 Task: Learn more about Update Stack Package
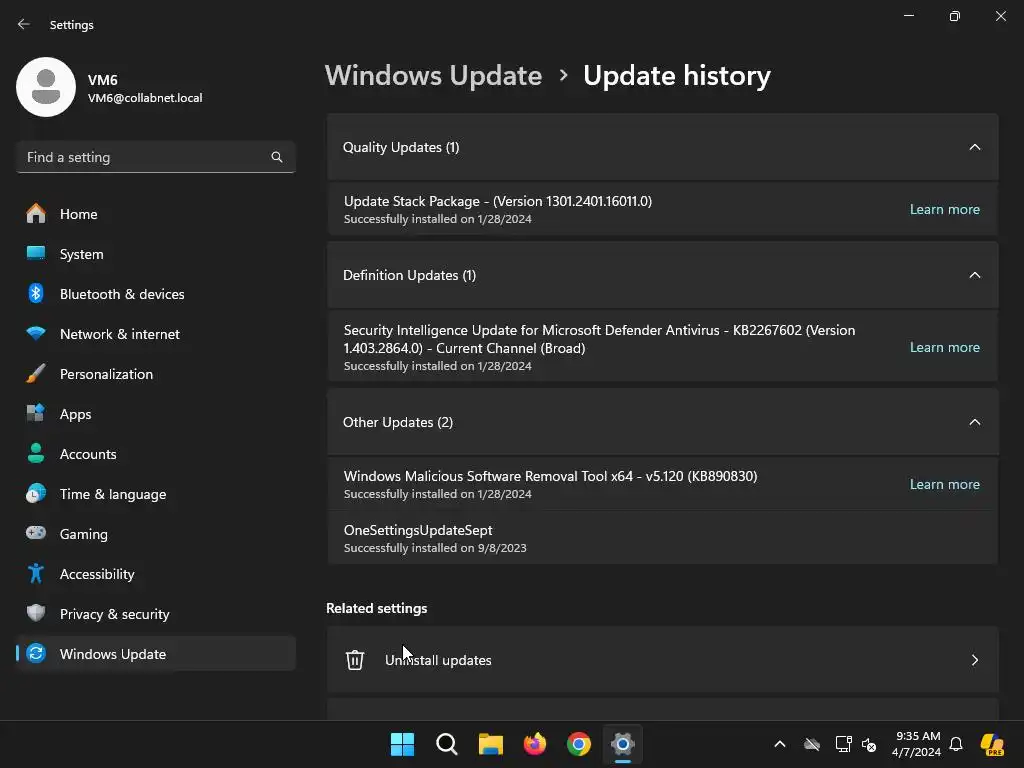tap(944, 209)
